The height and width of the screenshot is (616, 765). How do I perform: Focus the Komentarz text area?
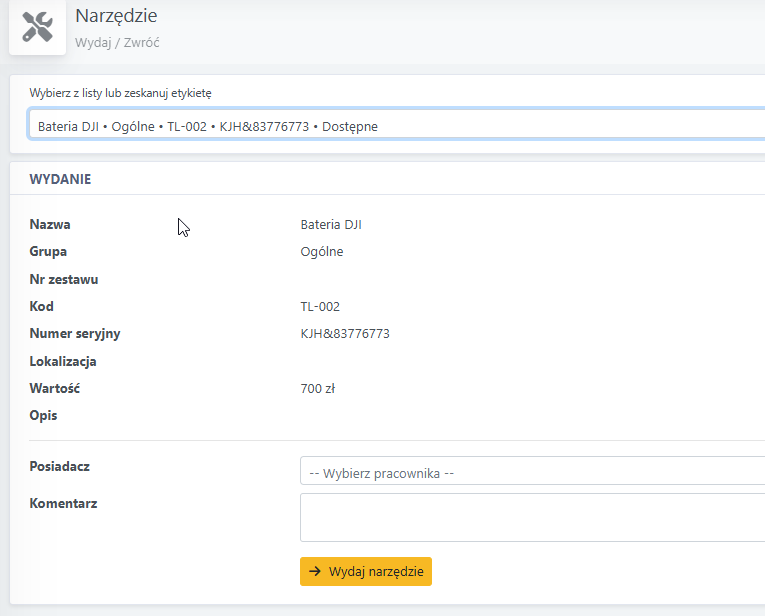coord(532,517)
